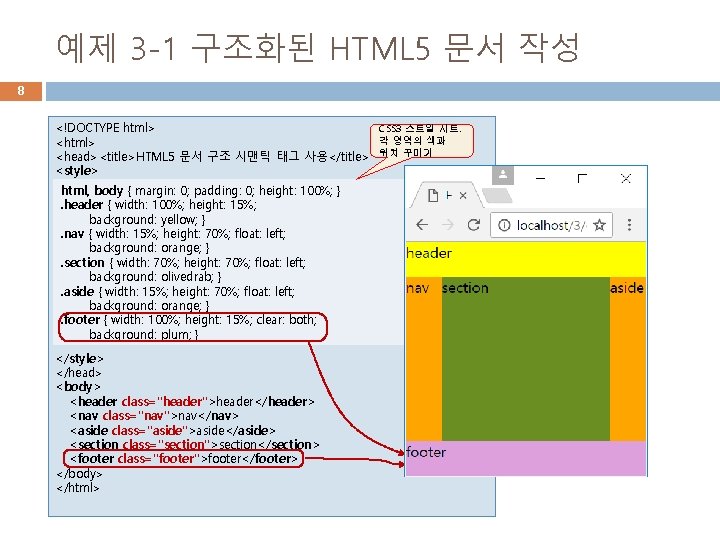Click the aside element code line
This screenshot has width=720, height=540.
[173, 431]
